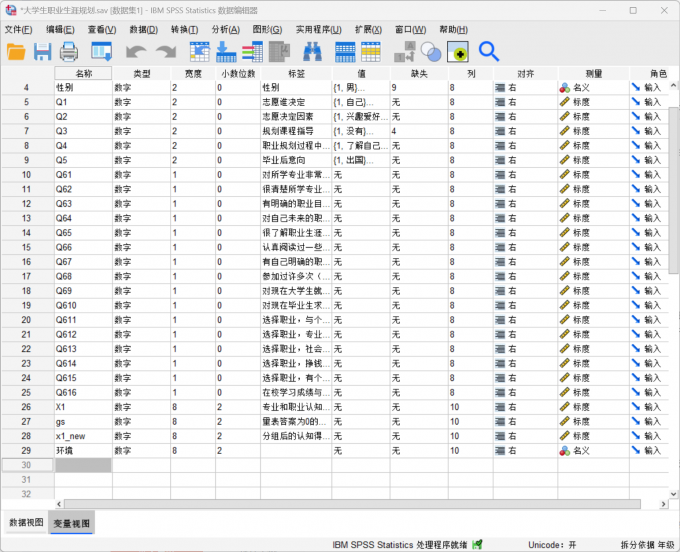The width and height of the screenshot is (680, 552).
Task: Click the input role arrow icon in row Q3
Action: (x=636, y=131)
